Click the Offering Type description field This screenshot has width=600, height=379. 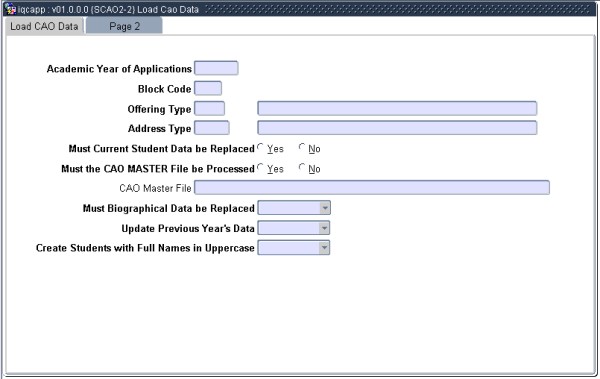(397, 108)
